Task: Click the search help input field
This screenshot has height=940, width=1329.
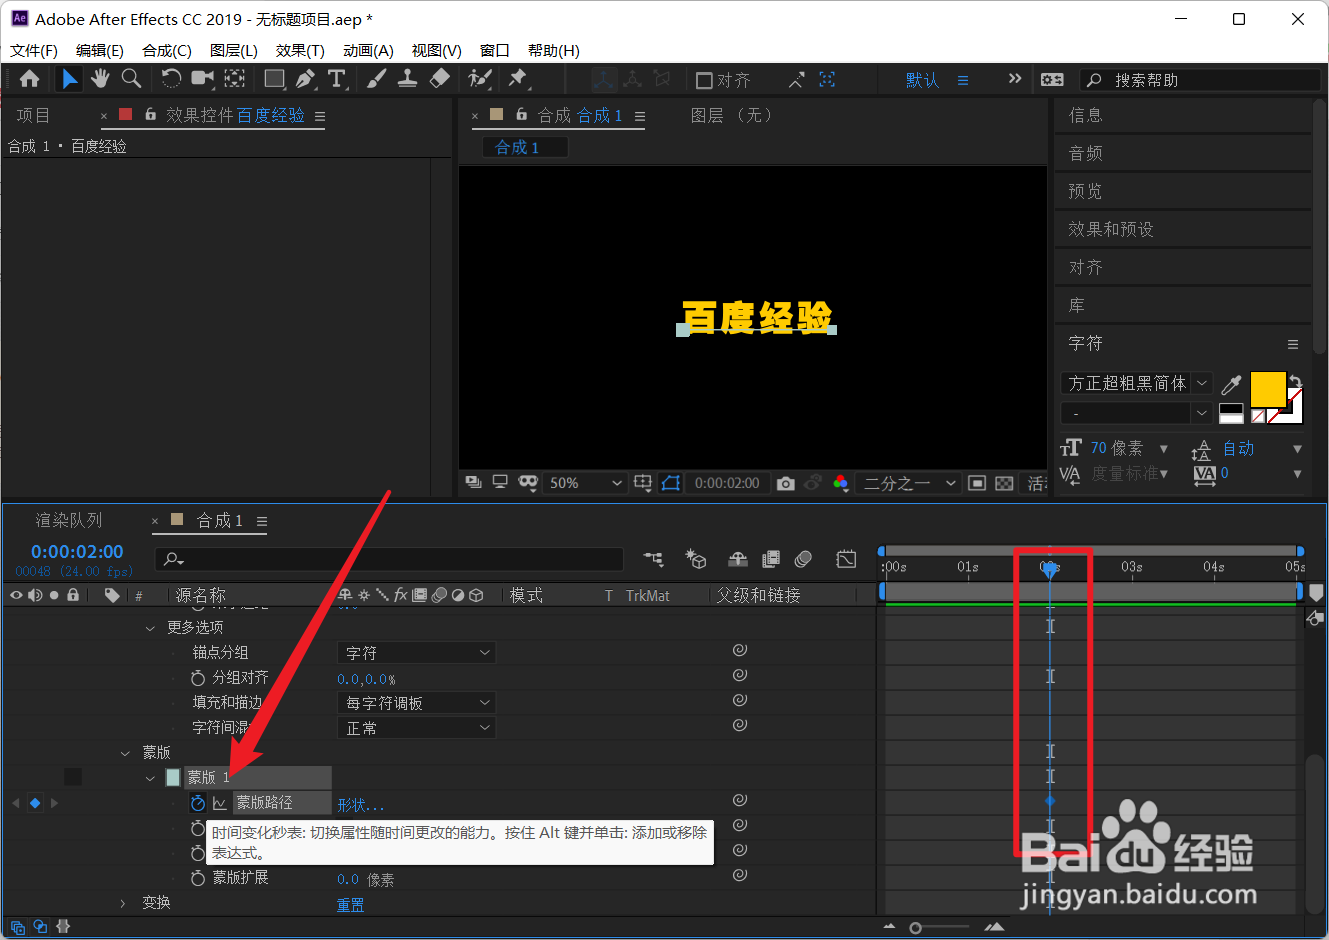Action: click(1201, 80)
